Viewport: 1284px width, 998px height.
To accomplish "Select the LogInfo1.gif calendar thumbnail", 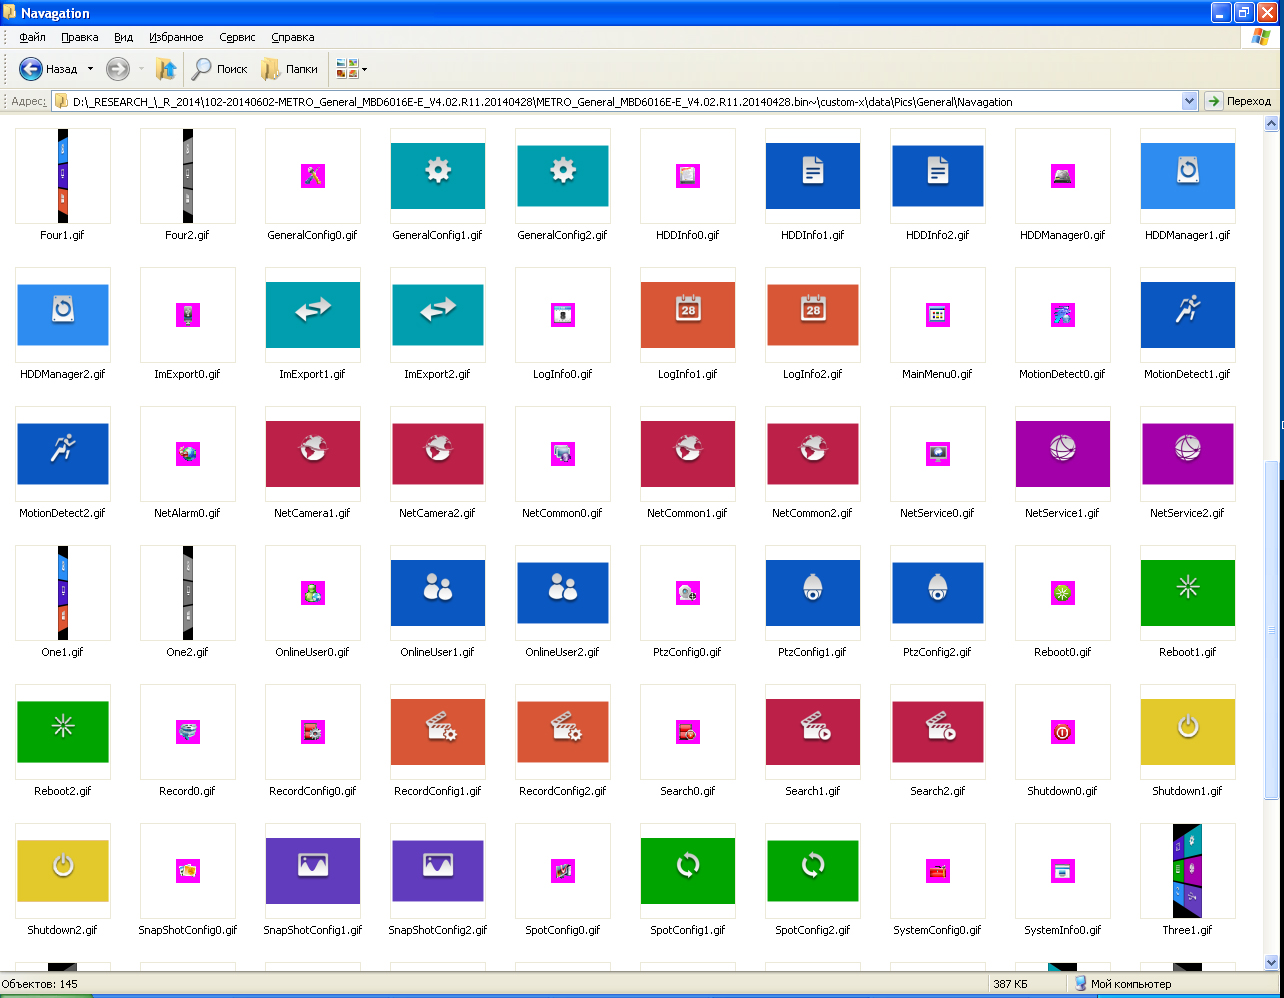I will click(687, 315).
